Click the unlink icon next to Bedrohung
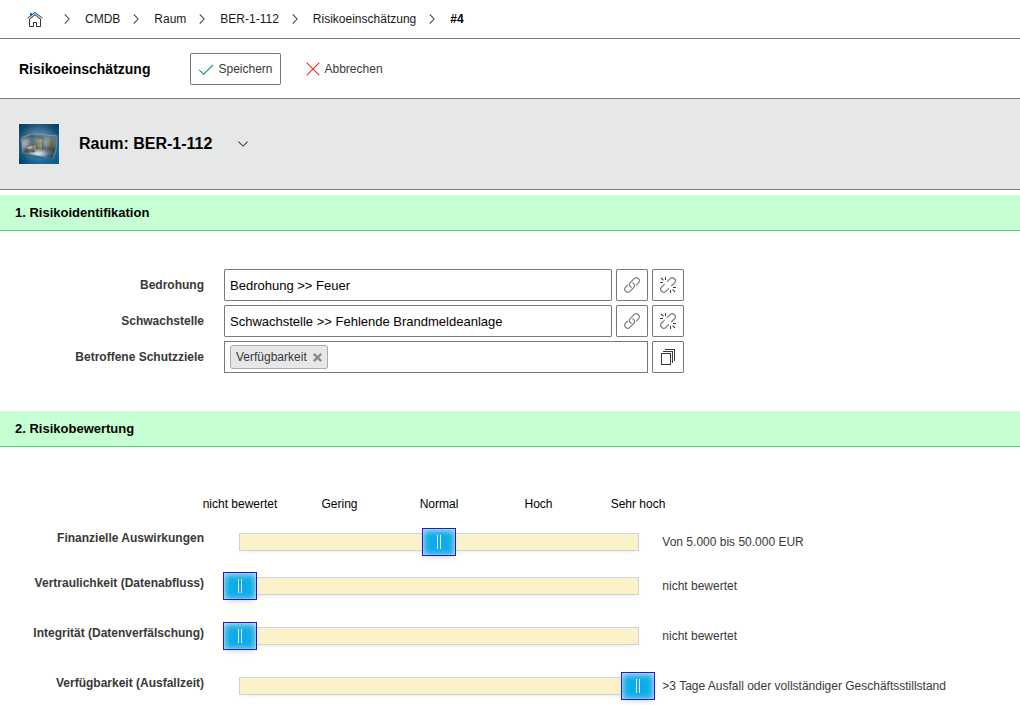1020x705 pixels. [x=668, y=285]
